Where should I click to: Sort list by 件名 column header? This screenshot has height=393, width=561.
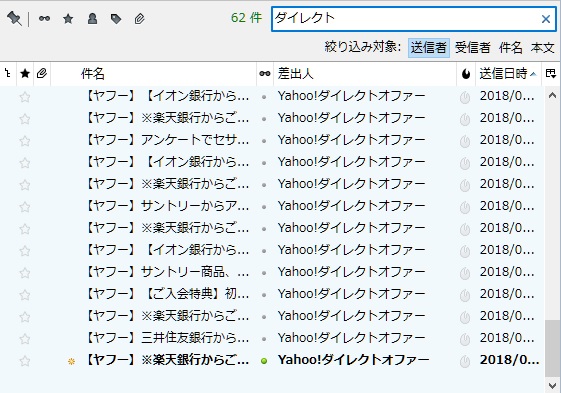coord(153,74)
